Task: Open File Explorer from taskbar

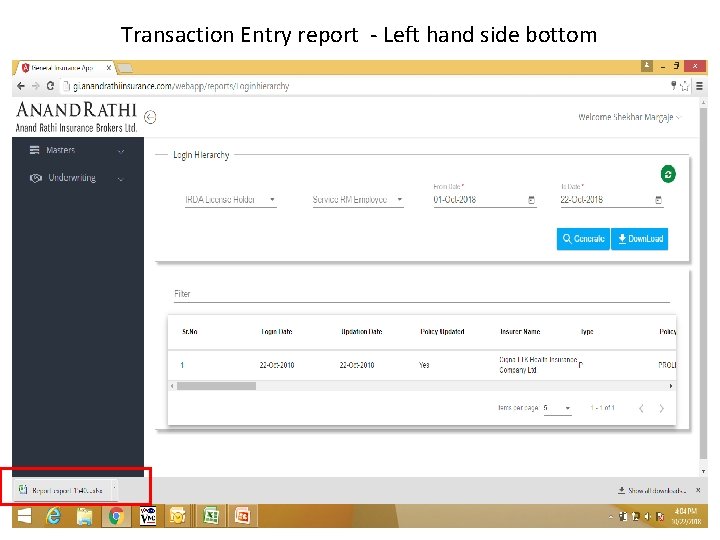Action: (x=84, y=517)
